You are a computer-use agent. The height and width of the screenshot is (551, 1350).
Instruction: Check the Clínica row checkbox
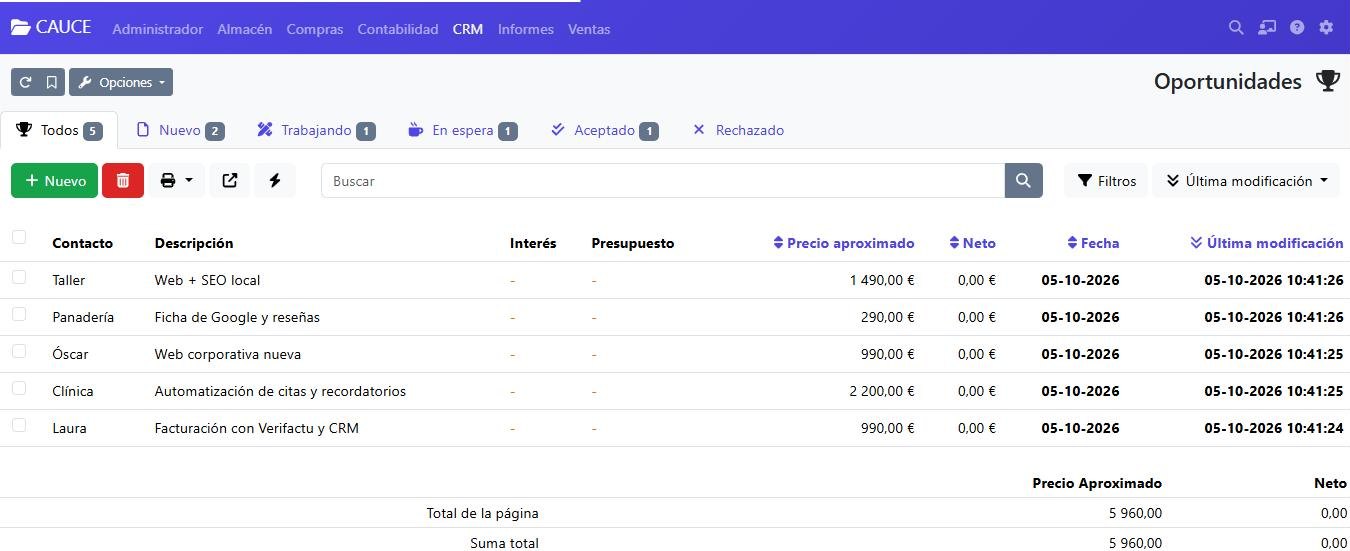point(19,388)
